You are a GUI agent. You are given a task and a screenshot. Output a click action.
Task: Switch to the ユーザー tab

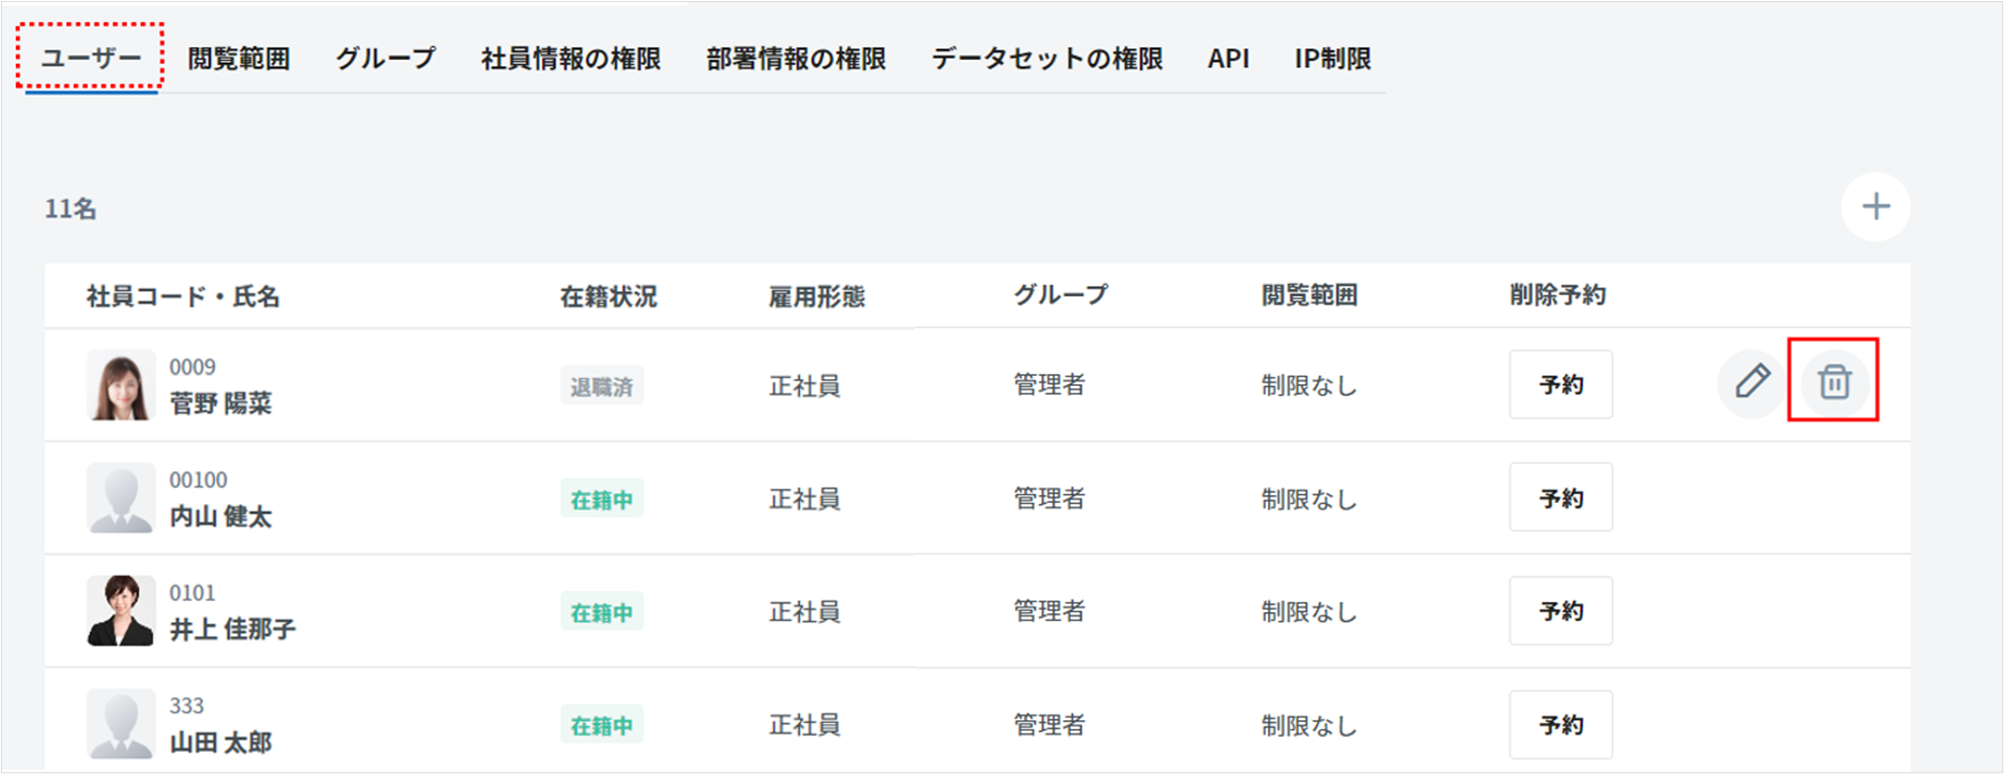91,58
